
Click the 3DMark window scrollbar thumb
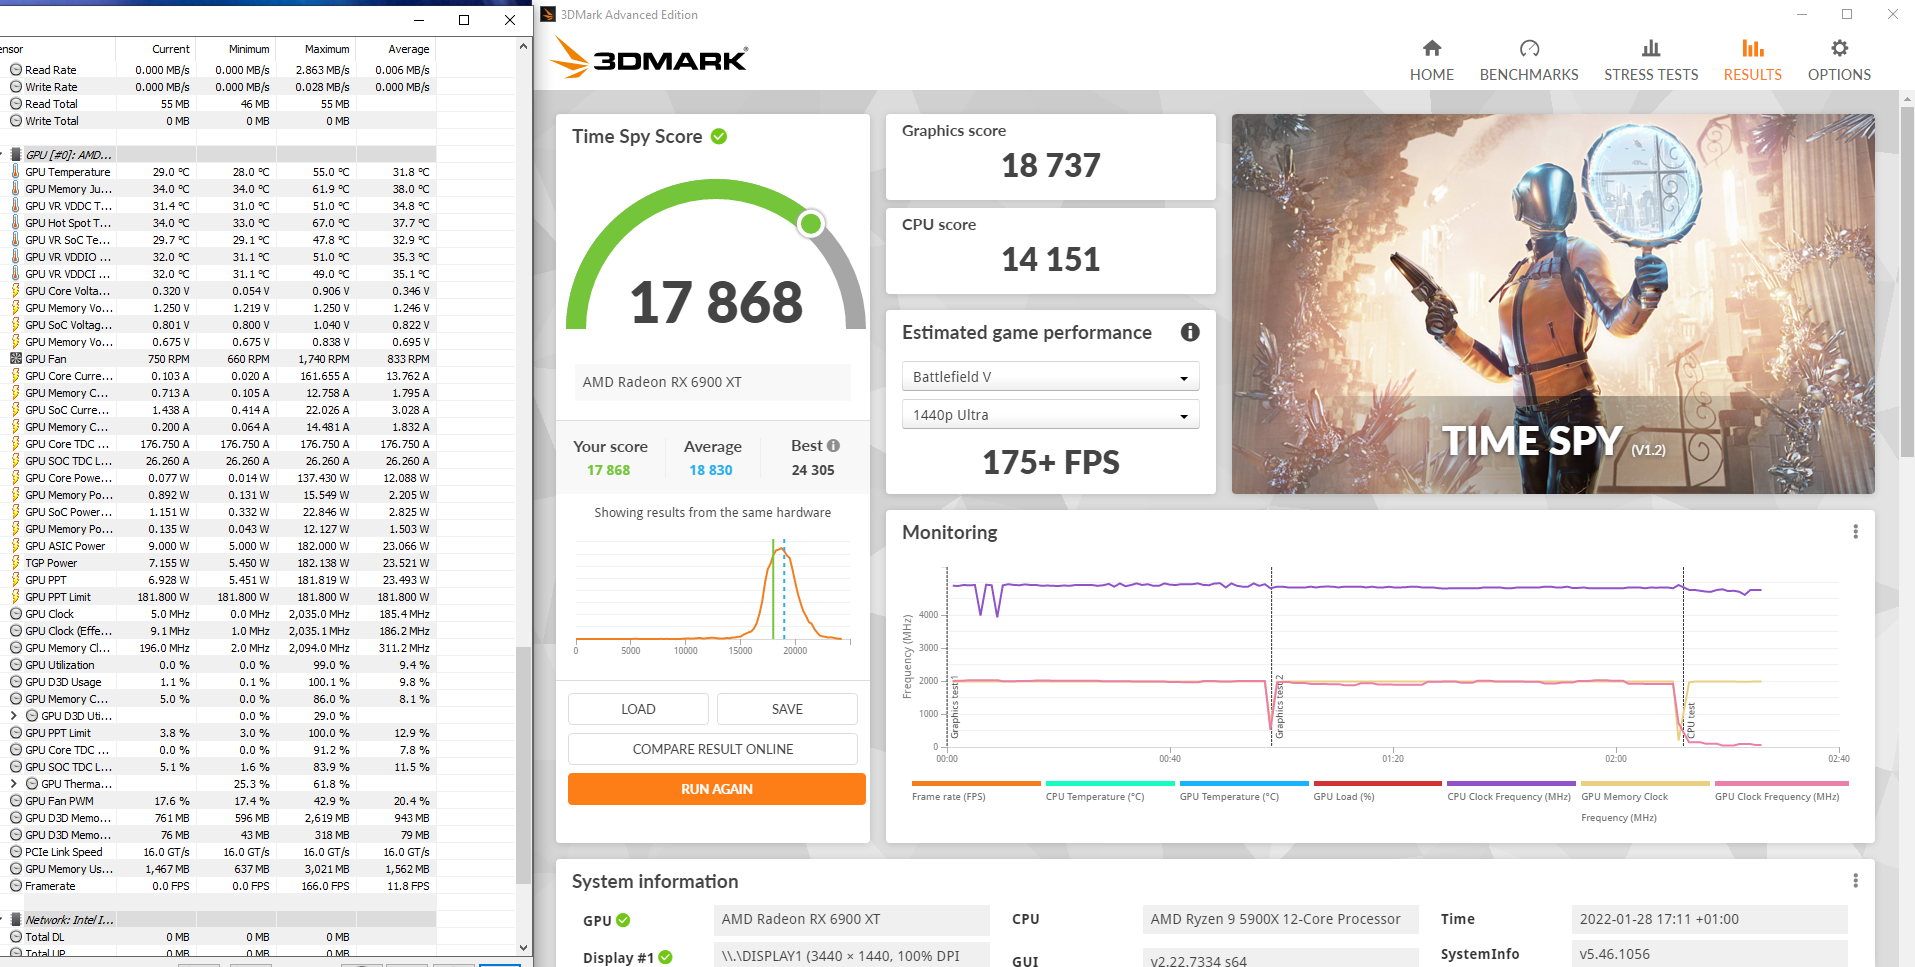tap(1906, 283)
